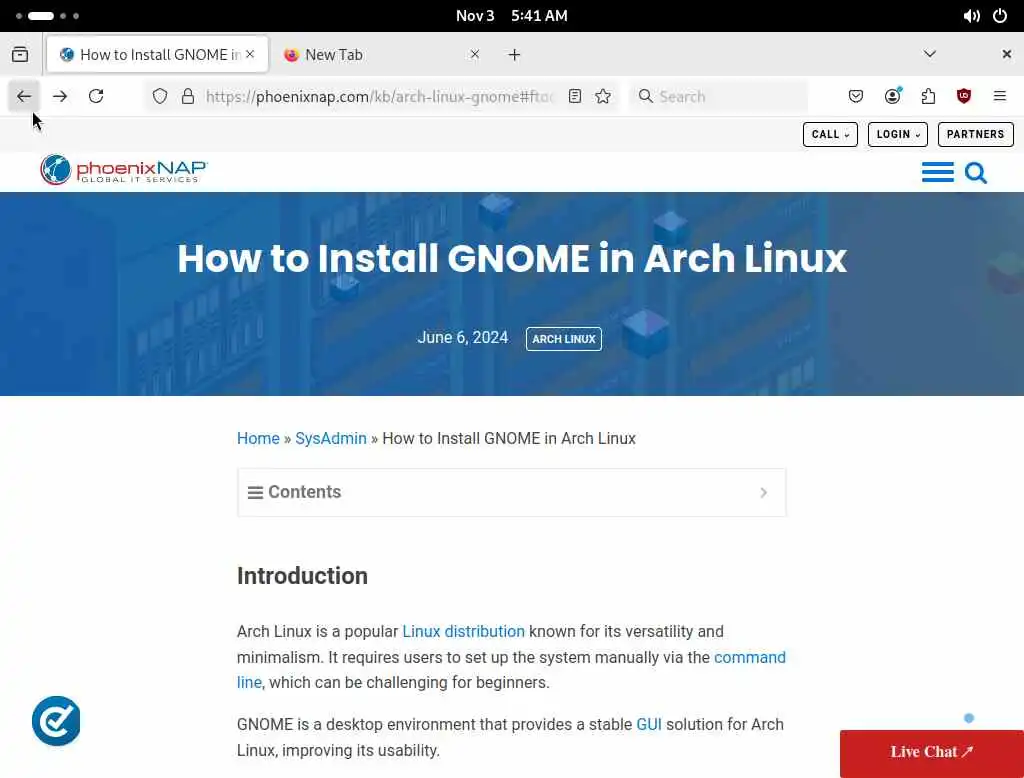Reload the current page
The width and height of the screenshot is (1024, 778).
[x=96, y=97]
